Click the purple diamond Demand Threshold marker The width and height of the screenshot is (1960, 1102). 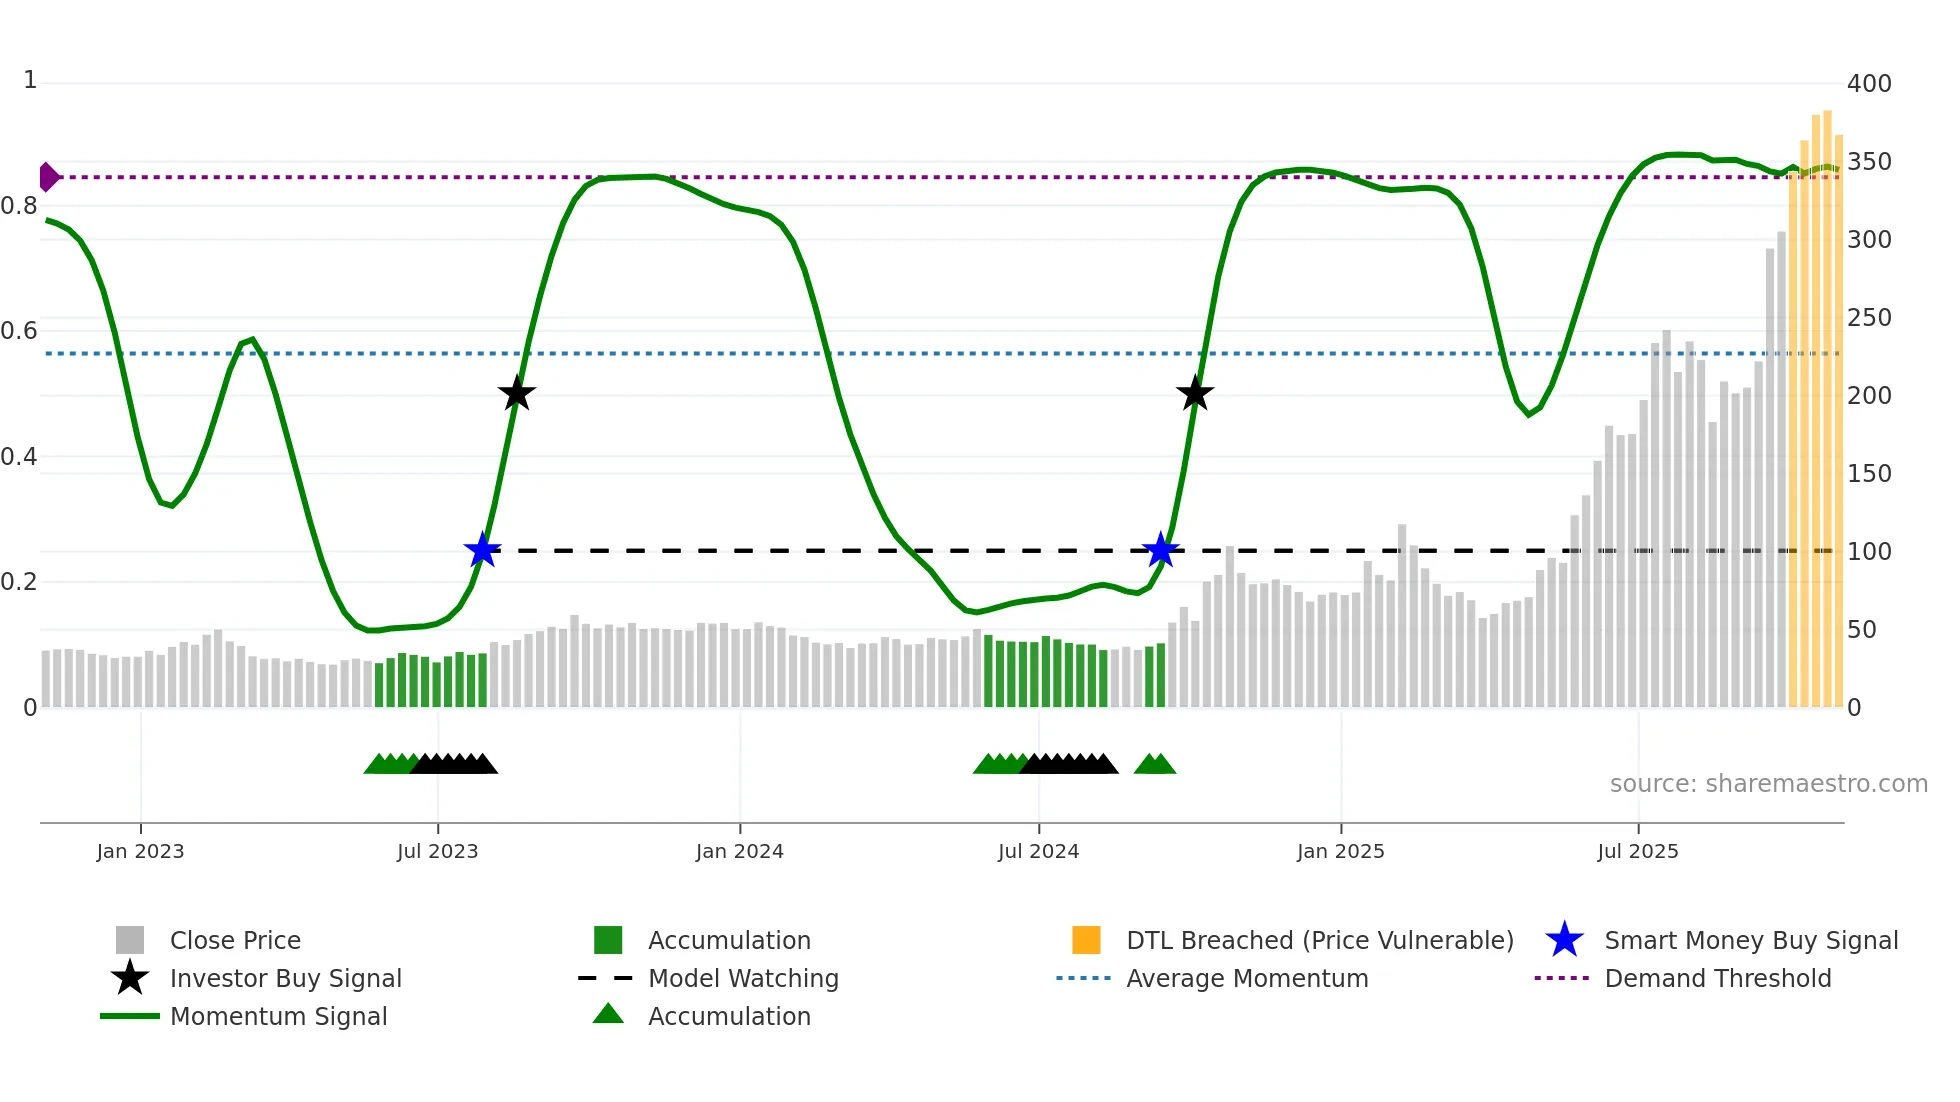[48, 177]
